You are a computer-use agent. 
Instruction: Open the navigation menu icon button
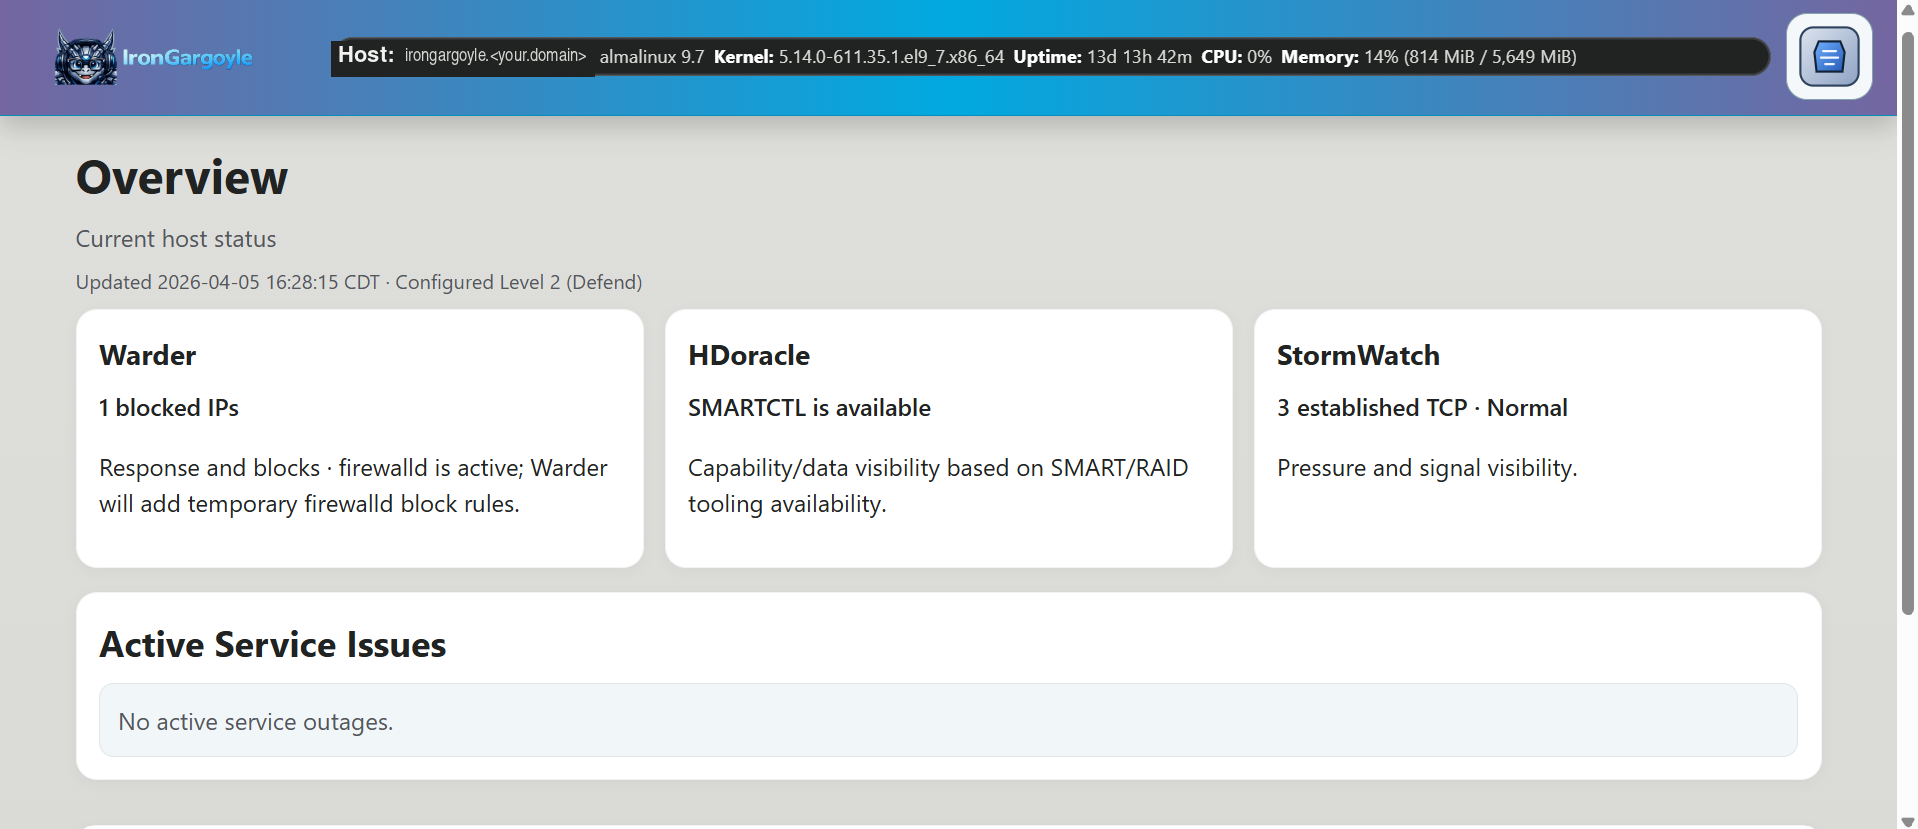tap(1828, 57)
